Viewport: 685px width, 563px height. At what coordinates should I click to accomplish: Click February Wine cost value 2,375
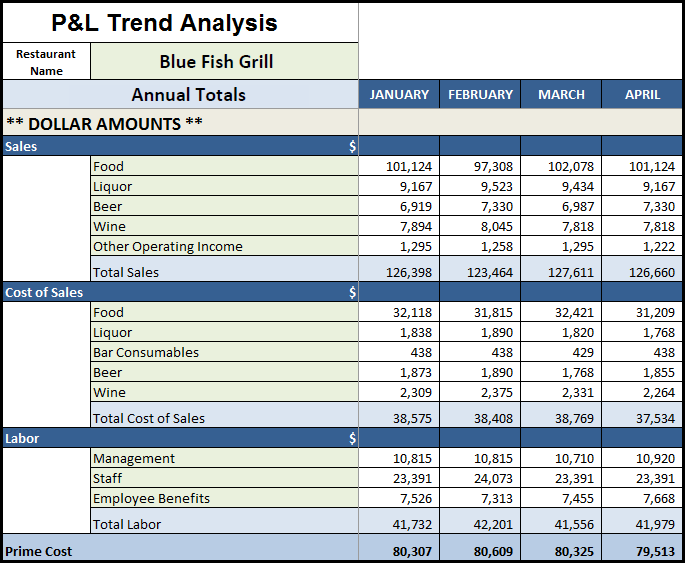[x=480, y=392]
